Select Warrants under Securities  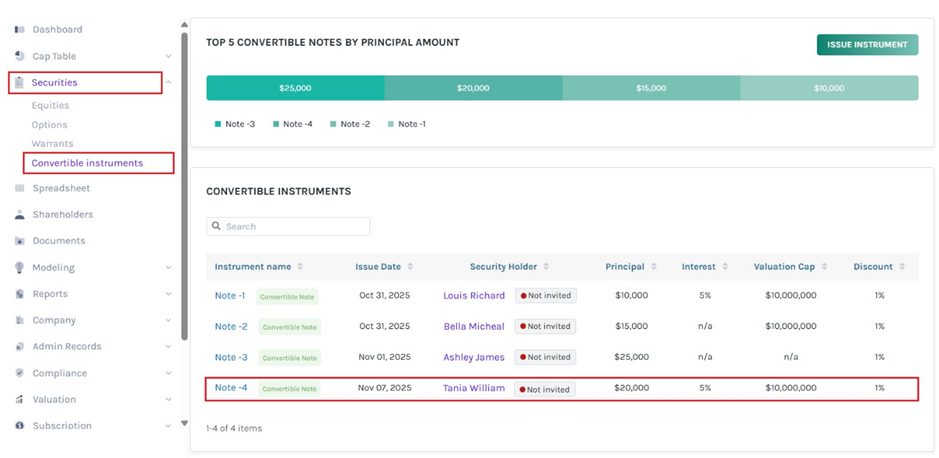(x=52, y=144)
